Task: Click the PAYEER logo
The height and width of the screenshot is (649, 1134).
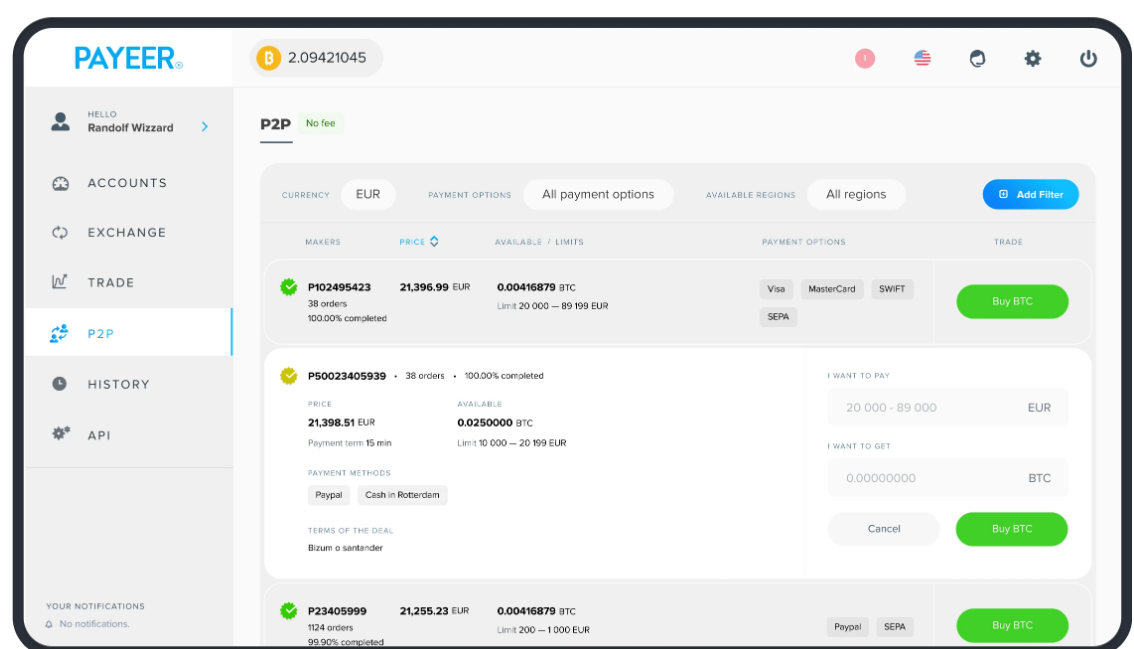Action: 128,58
